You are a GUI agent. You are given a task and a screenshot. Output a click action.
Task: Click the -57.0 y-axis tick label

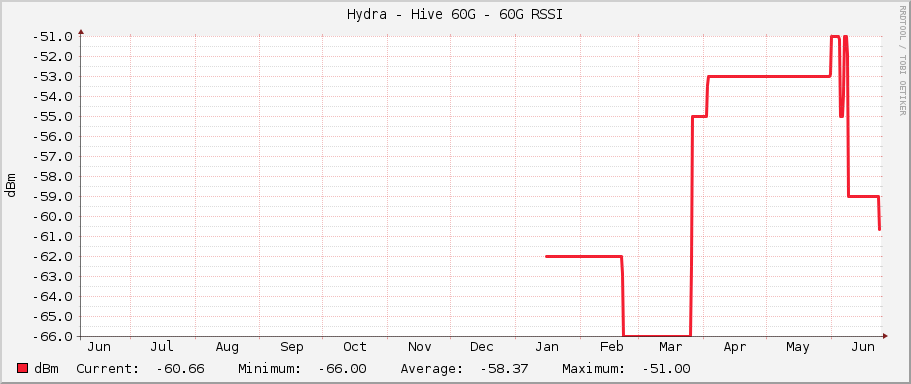coord(52,156)
